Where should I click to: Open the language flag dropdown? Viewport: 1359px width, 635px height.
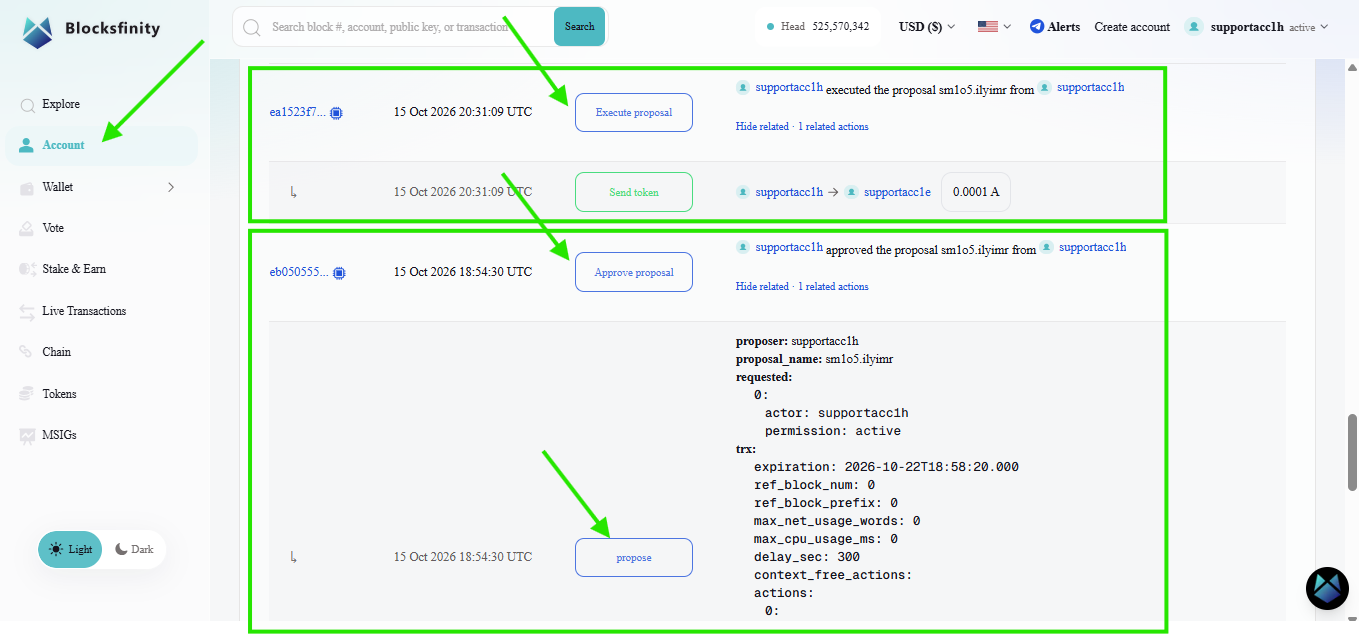[994, 27]
